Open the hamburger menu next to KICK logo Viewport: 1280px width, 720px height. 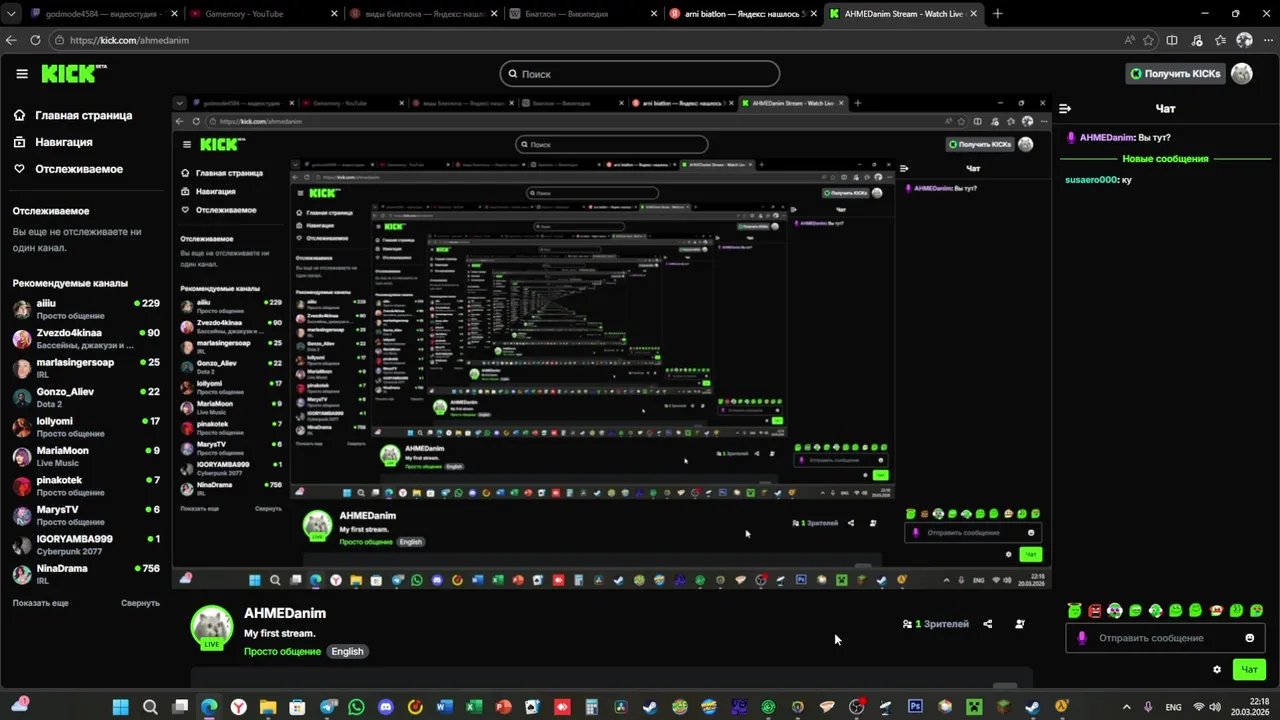22,74
